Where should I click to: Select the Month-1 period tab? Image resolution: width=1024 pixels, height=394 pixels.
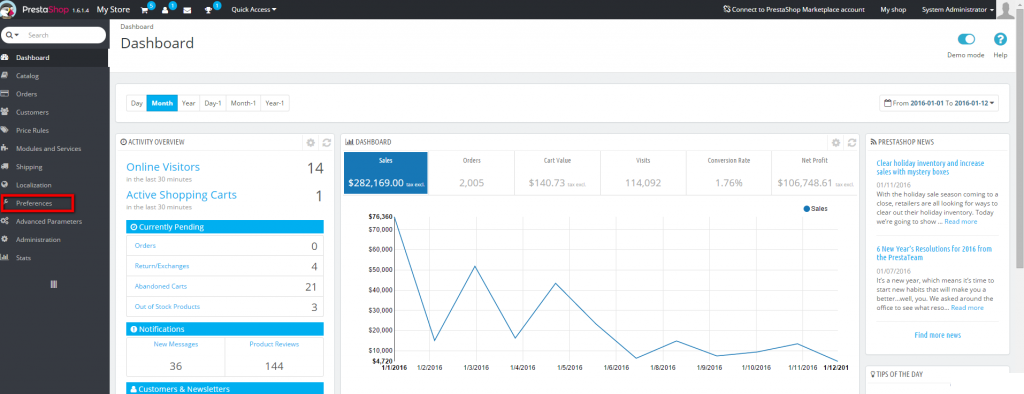(244, 103)
